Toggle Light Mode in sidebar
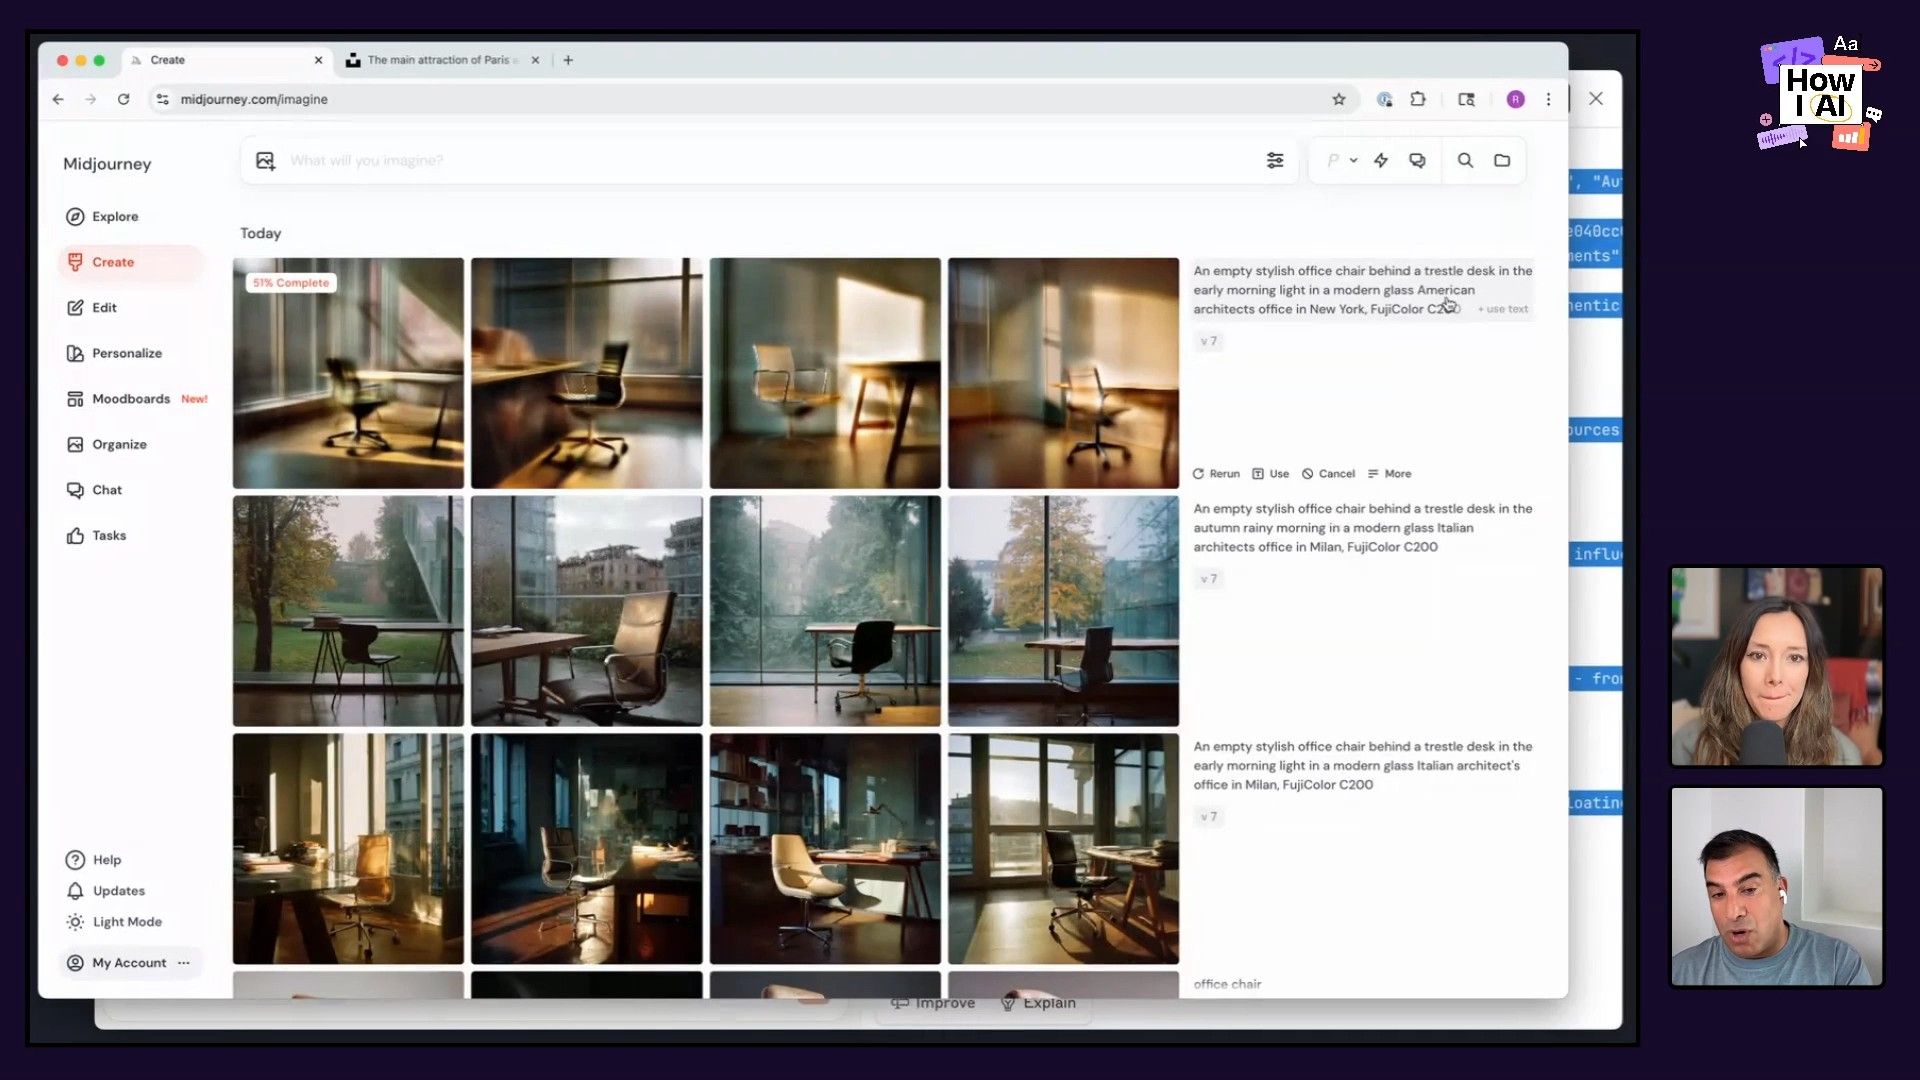 (x=126, y=922)
